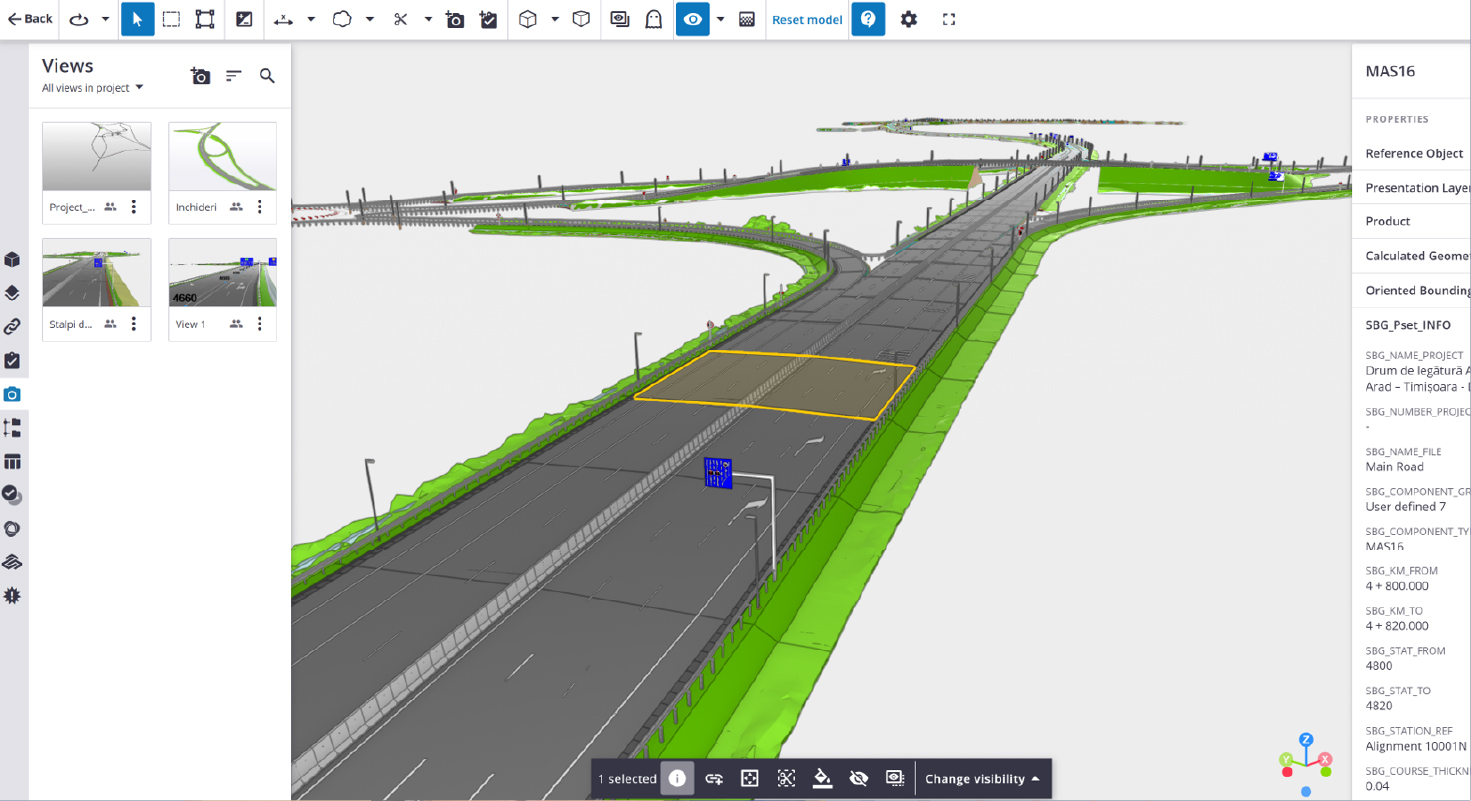Toggle the properties info button in selection bar
This screenshot has width=1471, height=801.
(677, 778)
